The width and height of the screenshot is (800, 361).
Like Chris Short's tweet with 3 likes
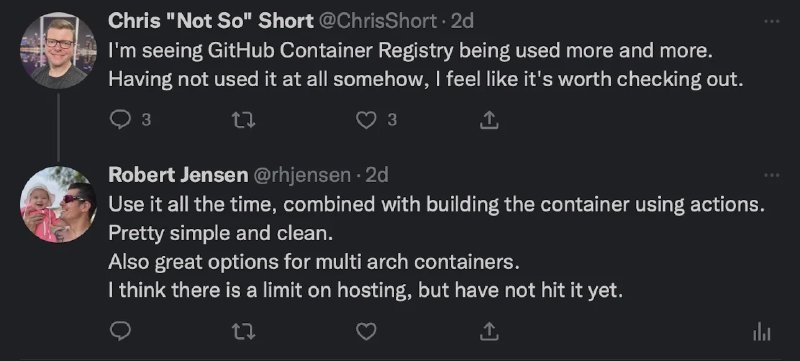[366, 120]
